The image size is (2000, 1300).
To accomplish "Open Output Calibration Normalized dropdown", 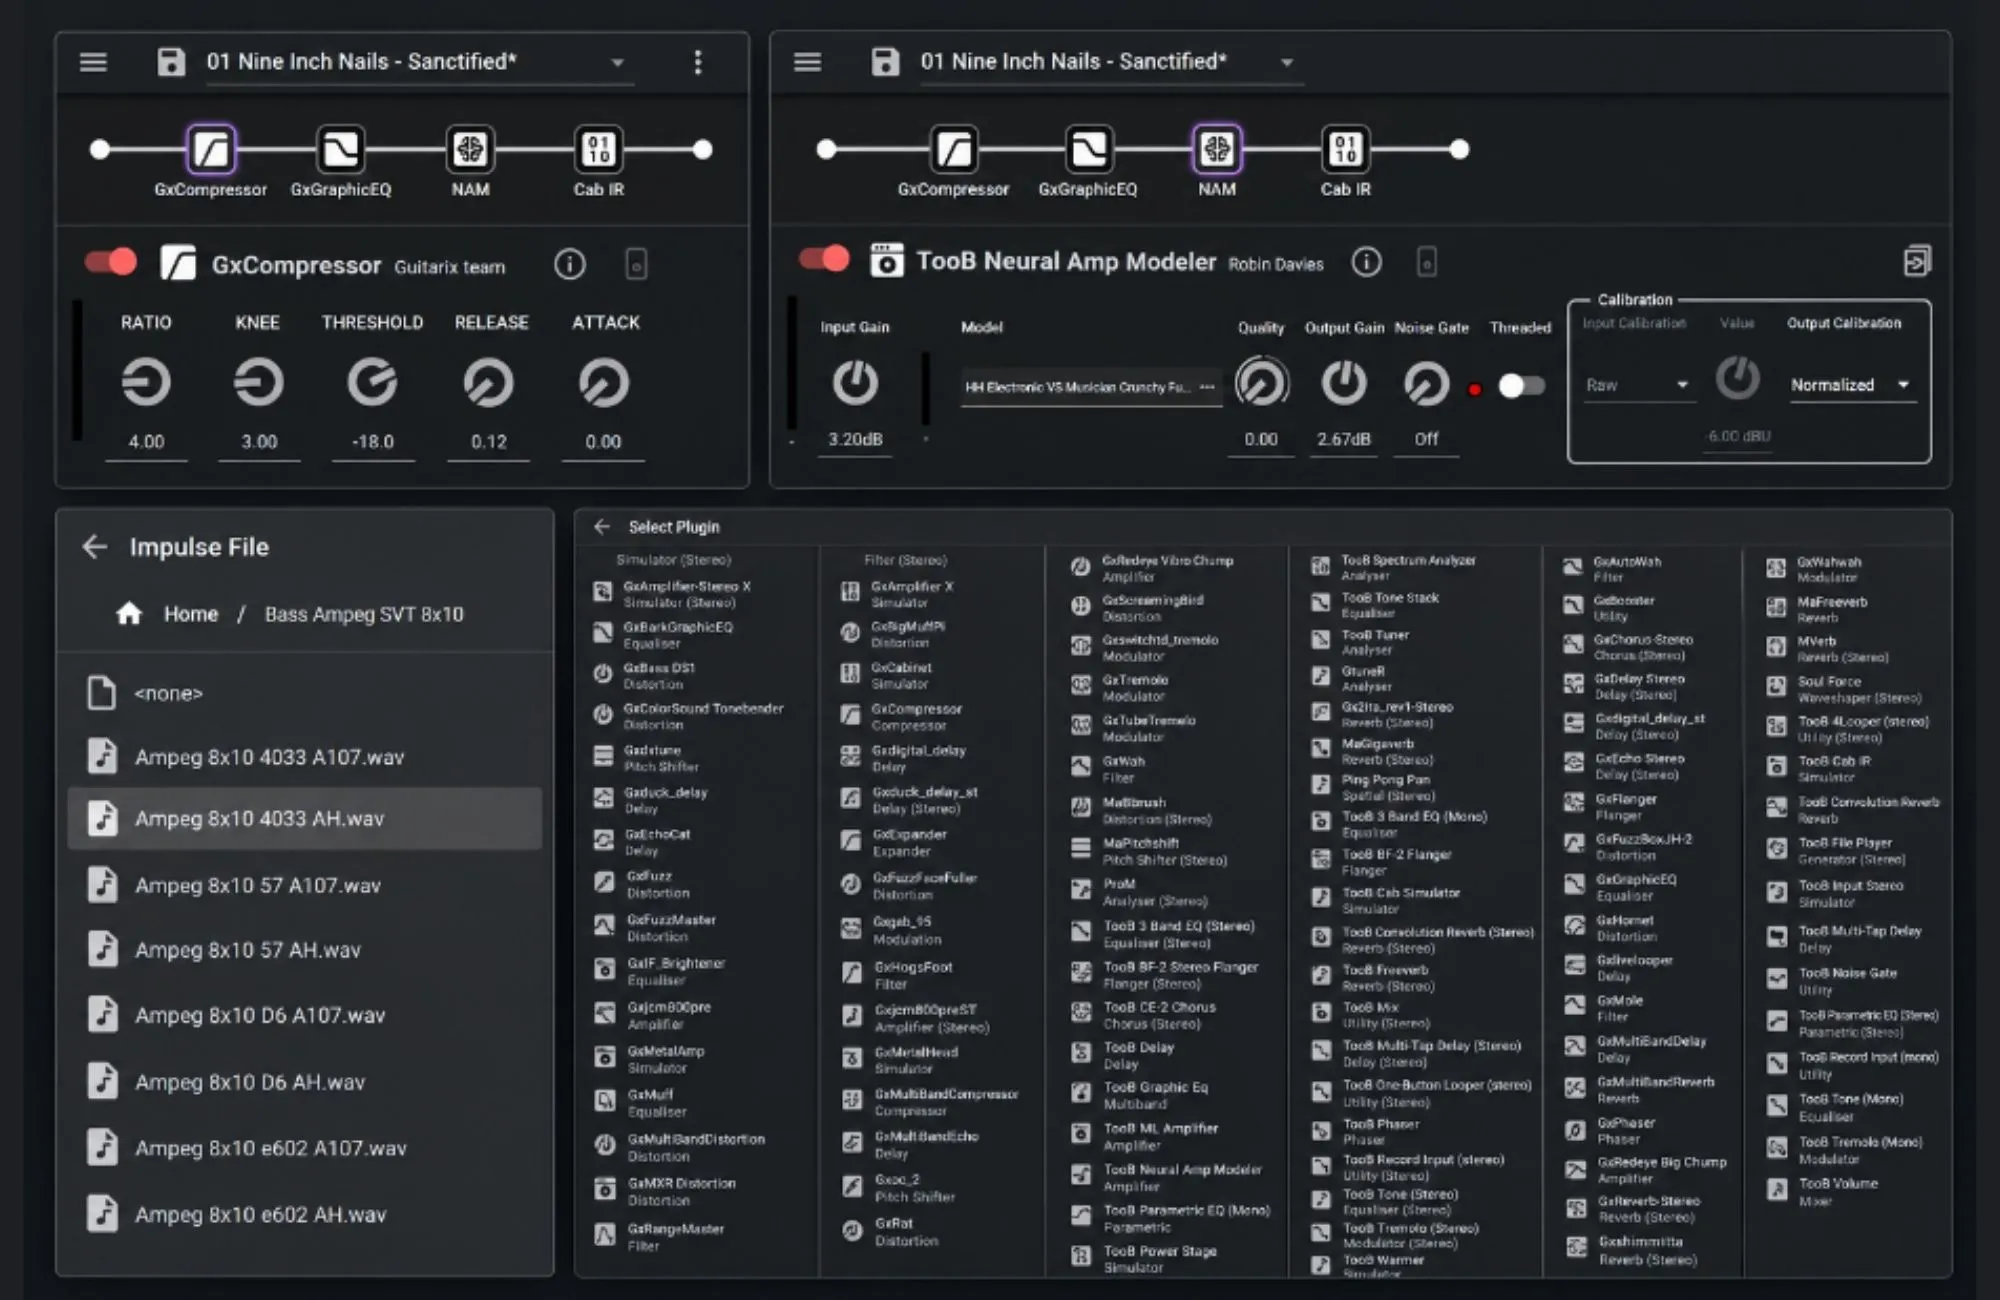I will point(1851,385).
